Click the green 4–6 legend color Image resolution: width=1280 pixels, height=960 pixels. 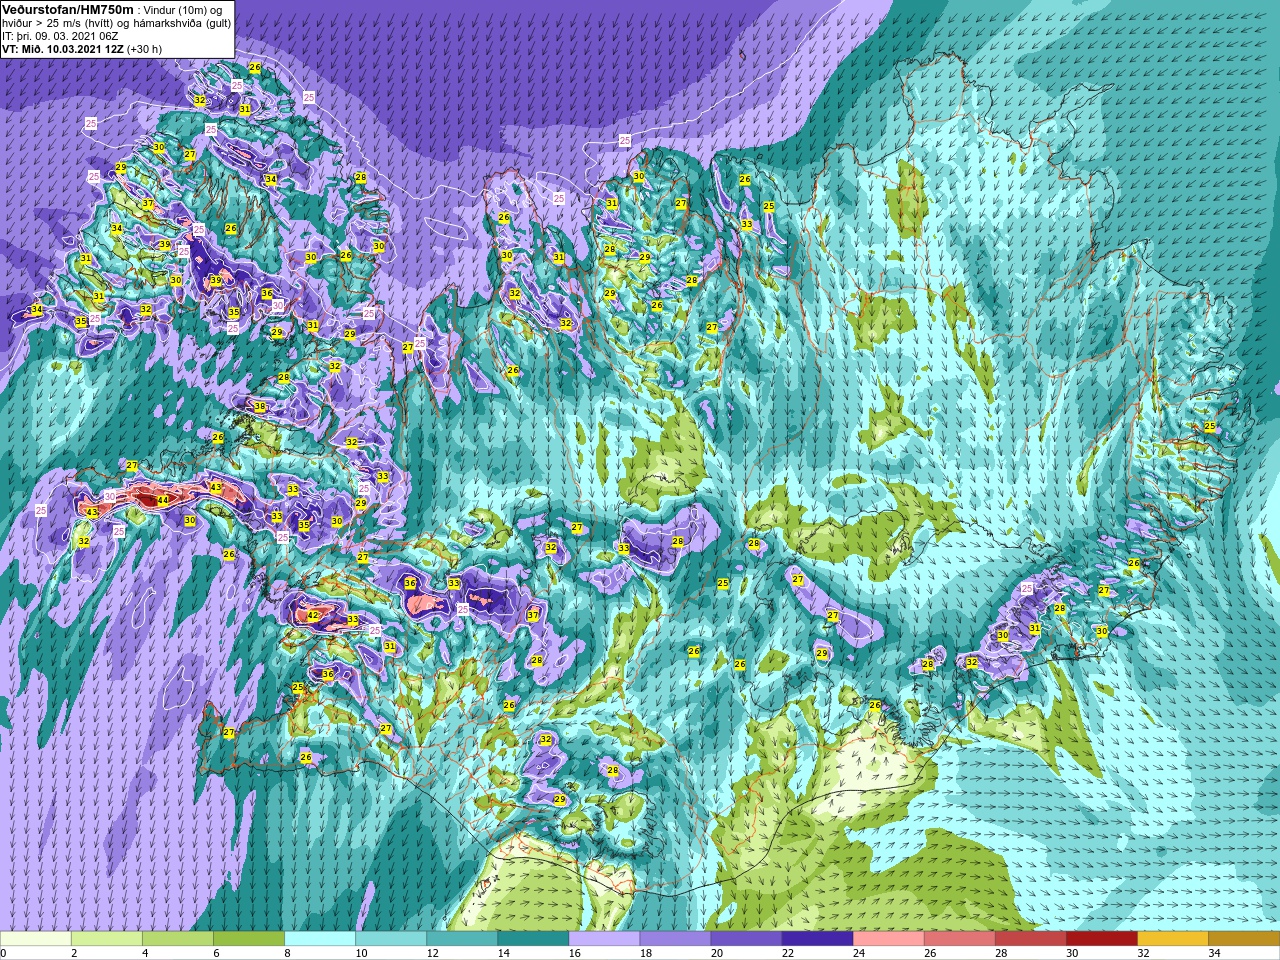click(x=178, y=939)
